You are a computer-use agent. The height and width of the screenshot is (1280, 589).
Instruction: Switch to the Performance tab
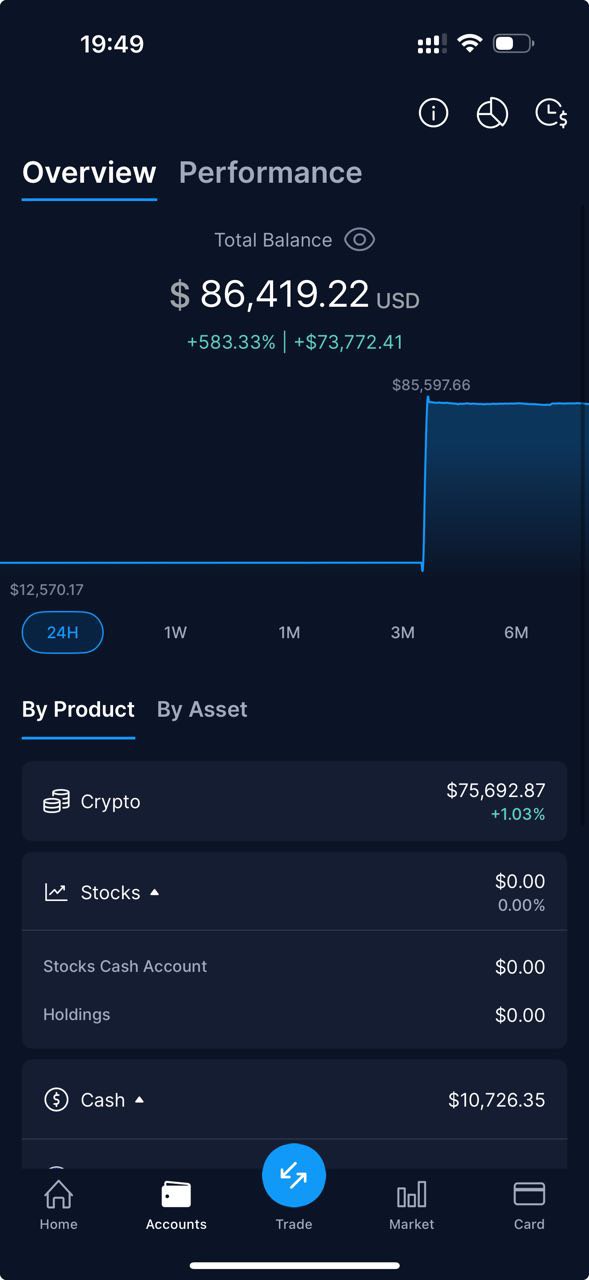270,172
